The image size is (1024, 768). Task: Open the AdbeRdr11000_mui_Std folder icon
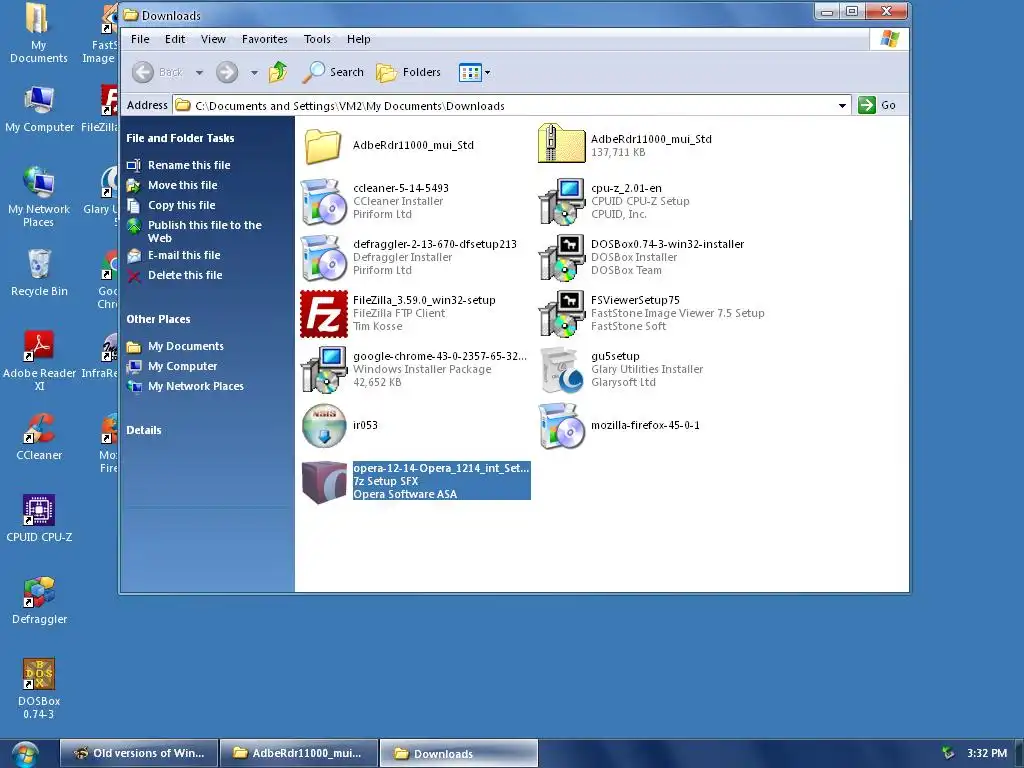[x=323, y=145]
